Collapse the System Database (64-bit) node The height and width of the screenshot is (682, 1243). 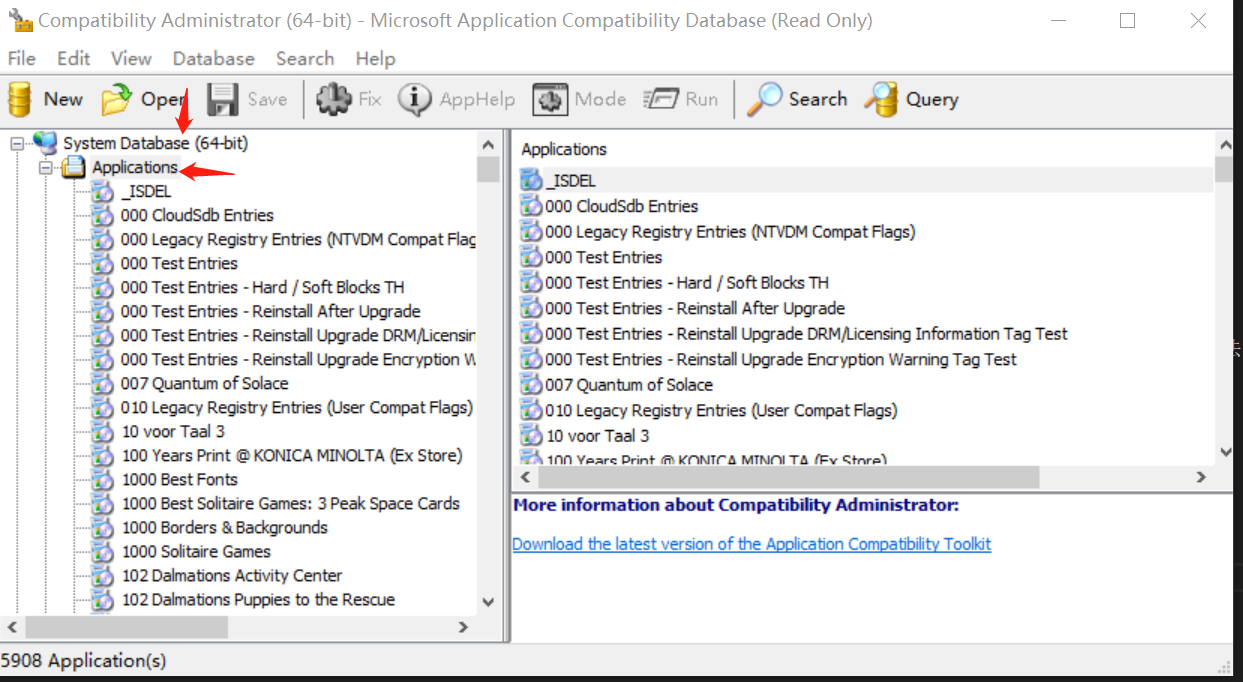point(16,144)
